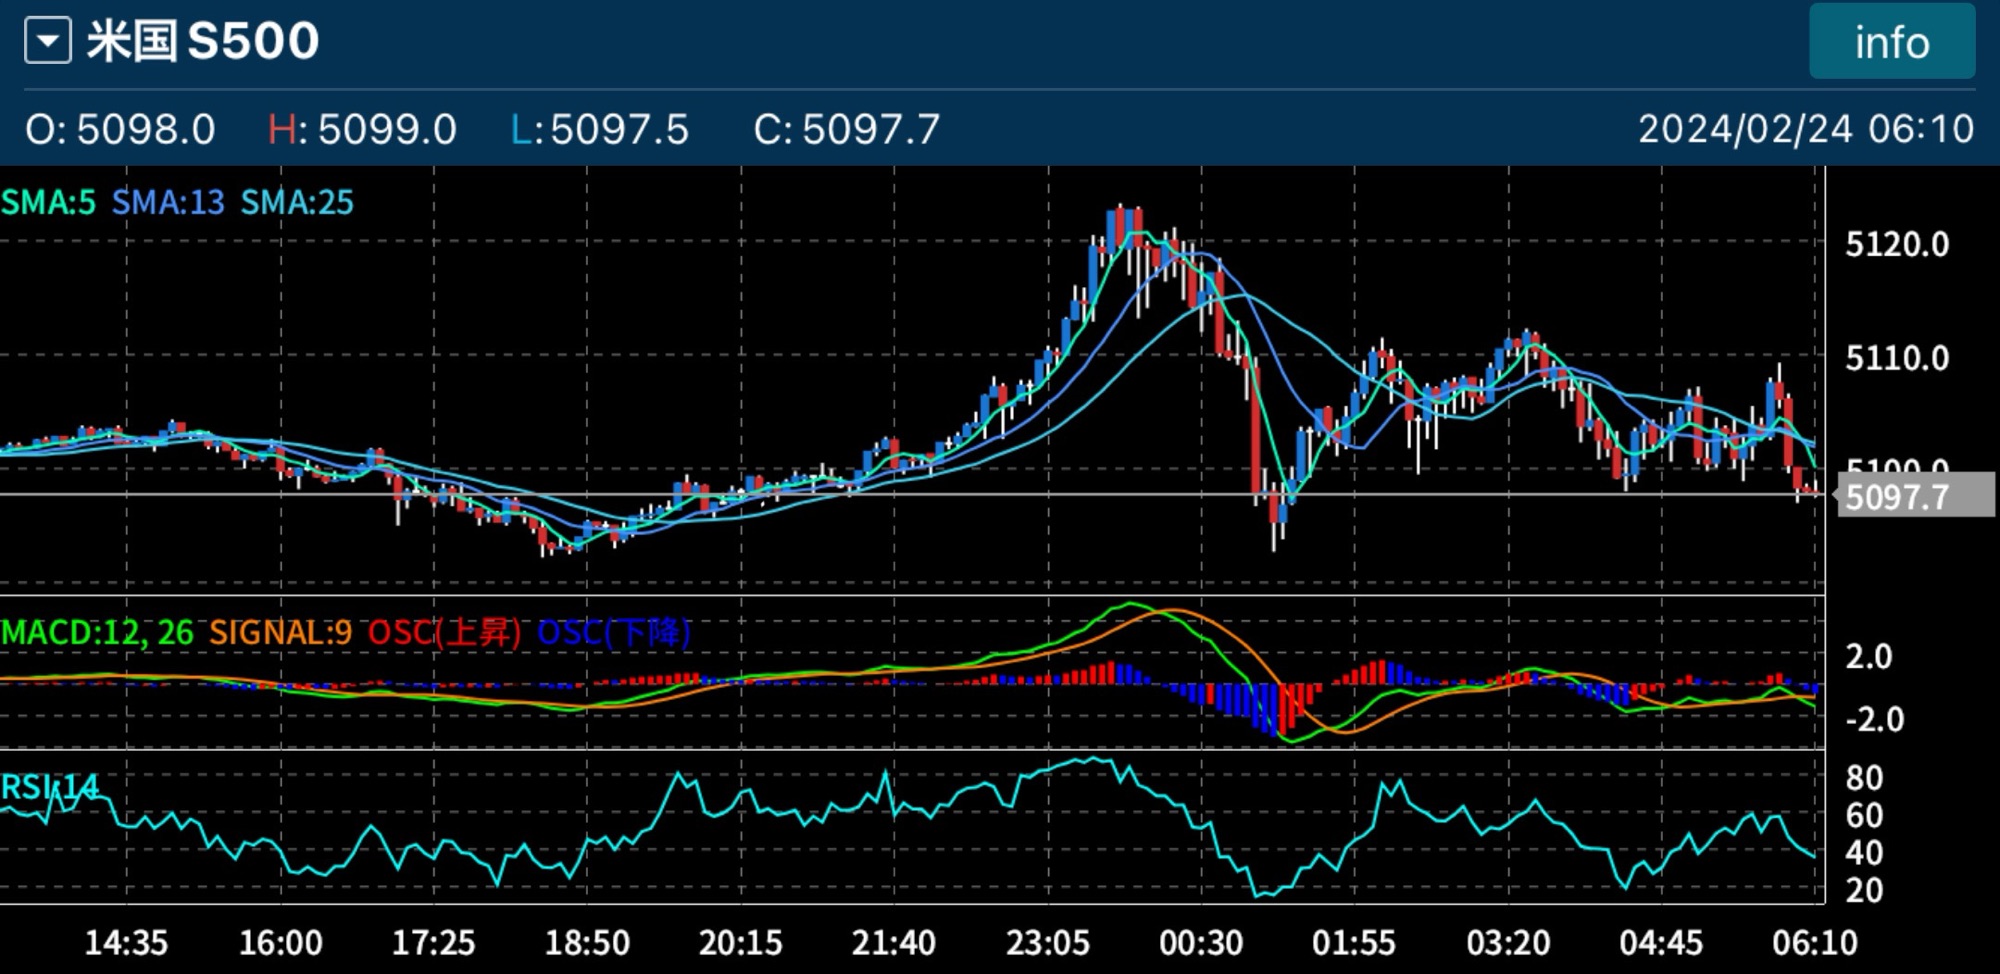Viewport: 2000px width, 974px height.
Task: Click the RSI:14 indicator label
Action: [50, 788]
